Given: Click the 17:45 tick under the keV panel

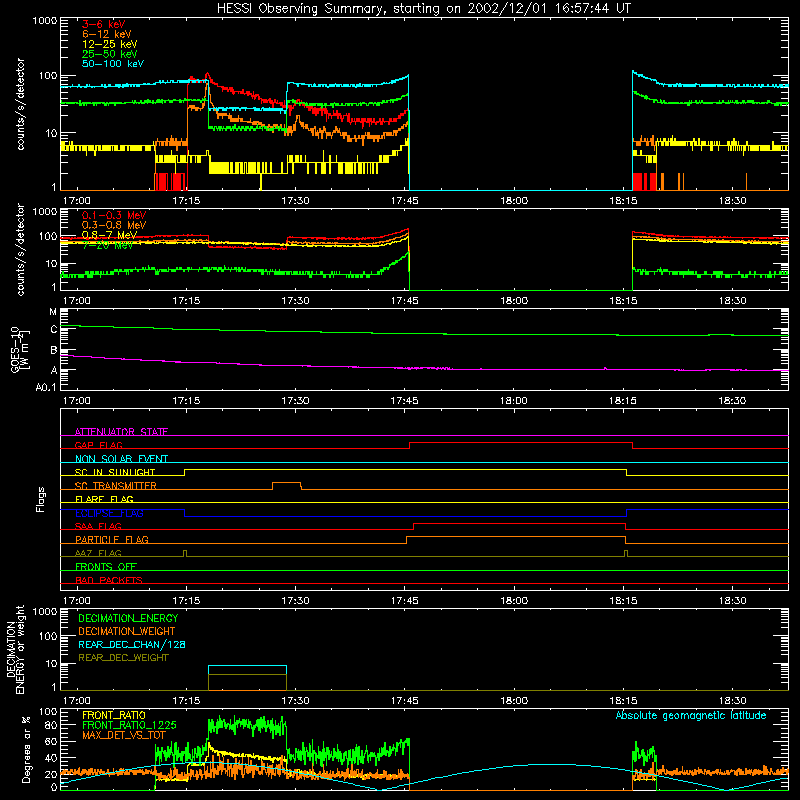Looking at the screenshot, I should point(404,201).
